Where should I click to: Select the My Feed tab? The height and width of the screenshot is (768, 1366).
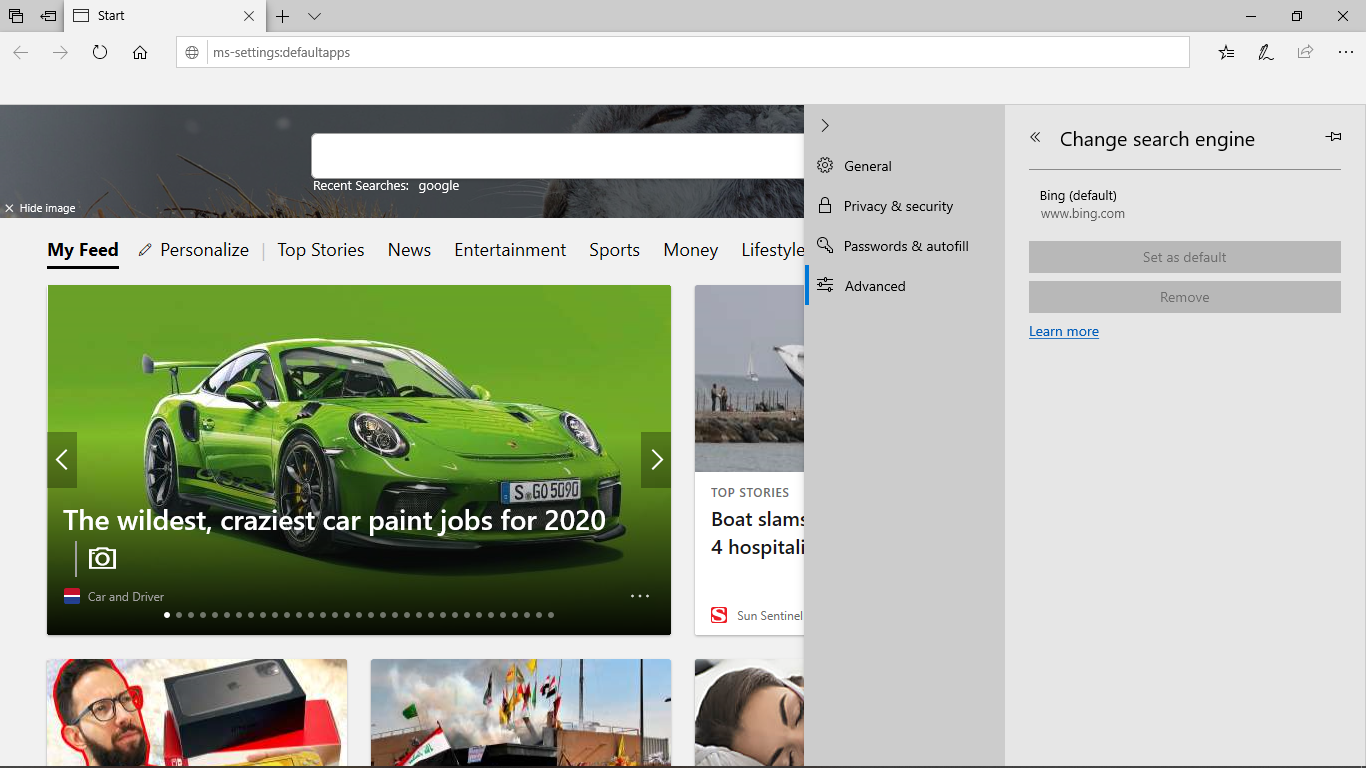point(83,250)
